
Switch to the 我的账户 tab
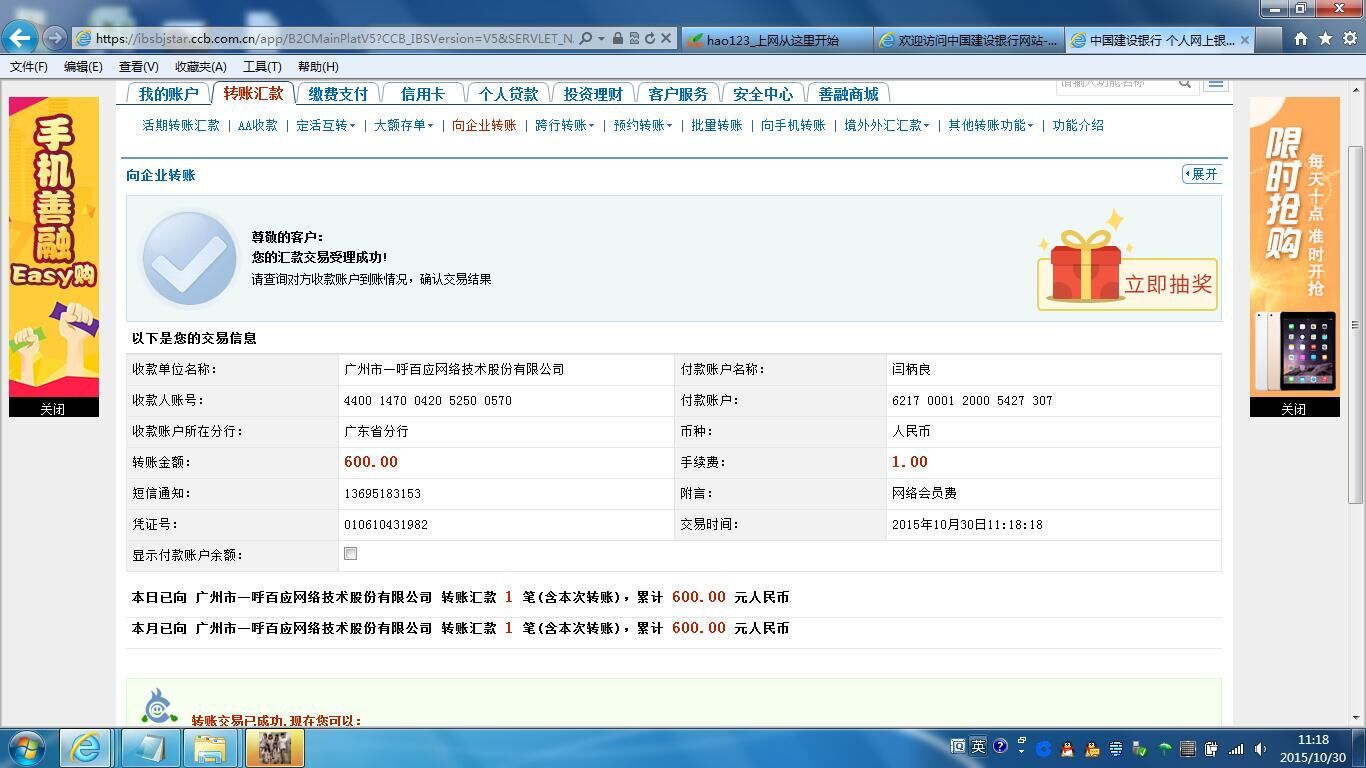click(x=168, y=94)
